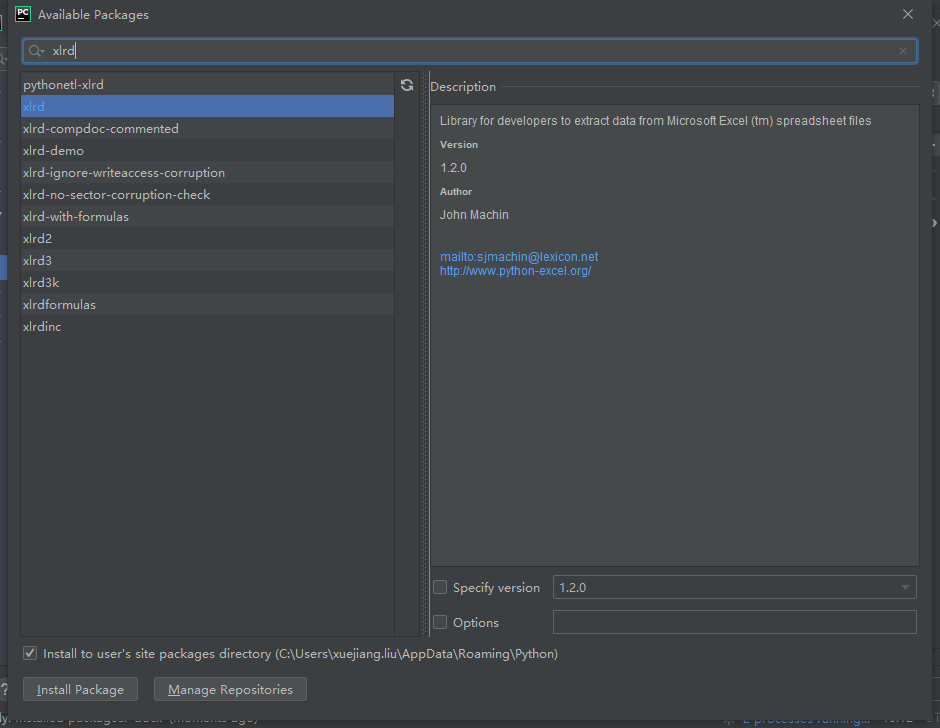Viewport: 940px width, 728px height.
Task: Click the library description sentence
Action: click(655, 121)
